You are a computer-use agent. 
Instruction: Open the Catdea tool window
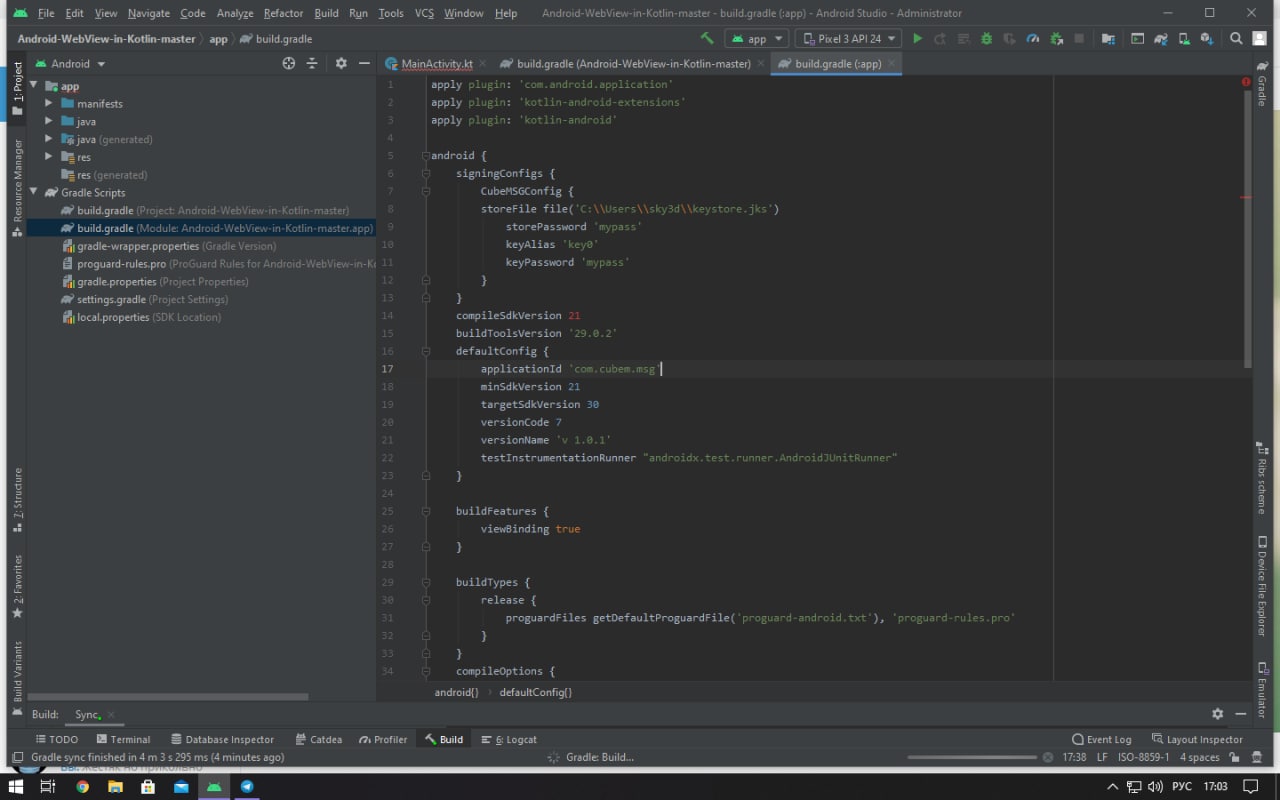pos(319,739)
